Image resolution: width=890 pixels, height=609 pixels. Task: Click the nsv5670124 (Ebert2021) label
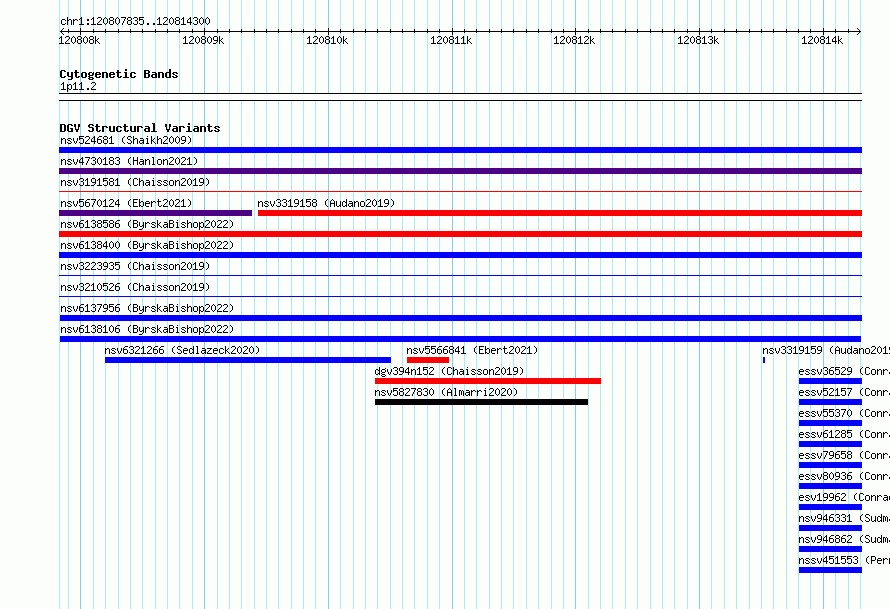[x=126, y=203]
